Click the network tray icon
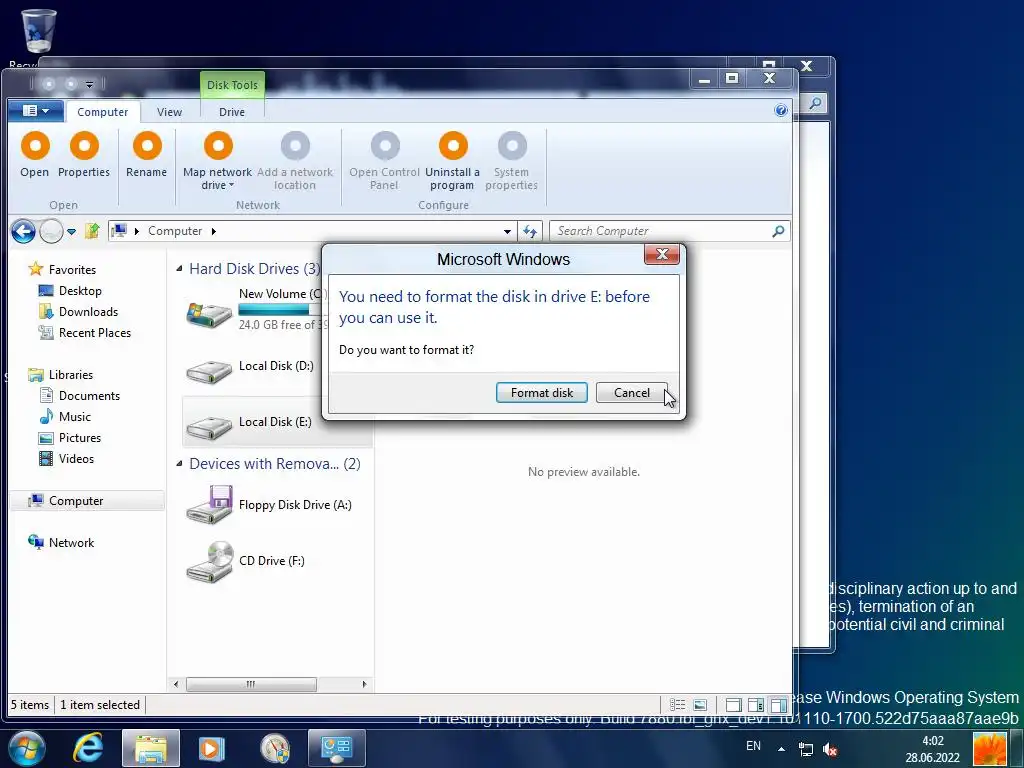 coord(806,749)
